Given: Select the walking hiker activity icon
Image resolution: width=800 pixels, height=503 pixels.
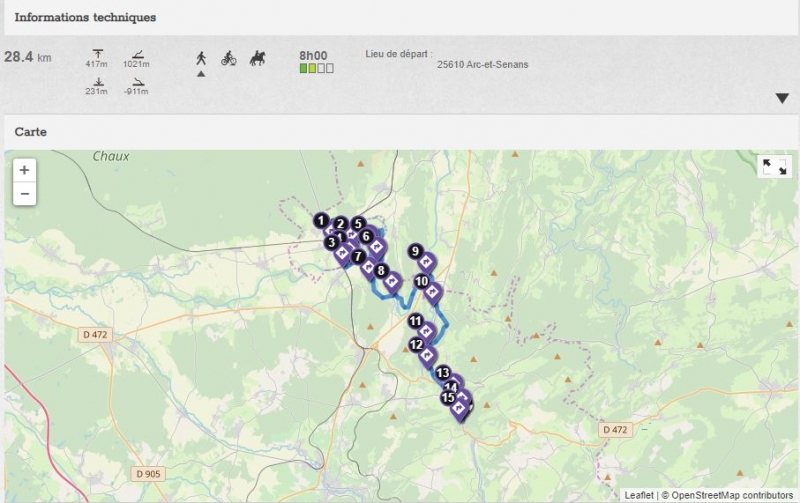Looking at the screenshot, I should tap(201, 58).
